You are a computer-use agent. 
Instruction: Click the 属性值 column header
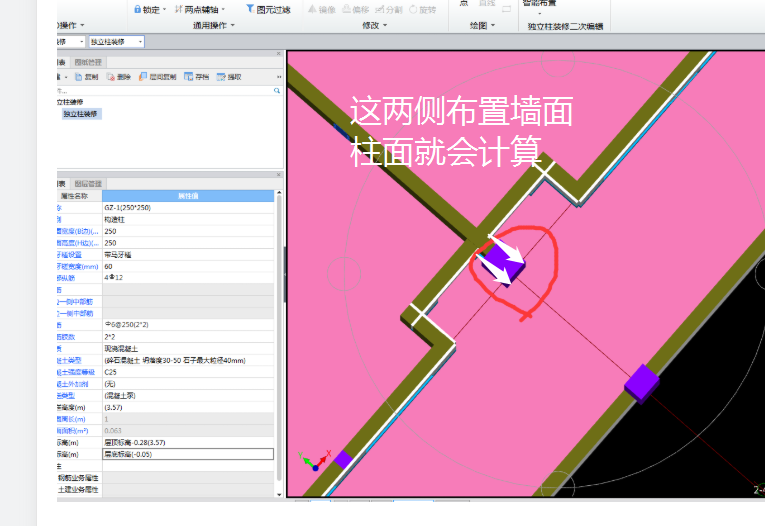[188, 196]
